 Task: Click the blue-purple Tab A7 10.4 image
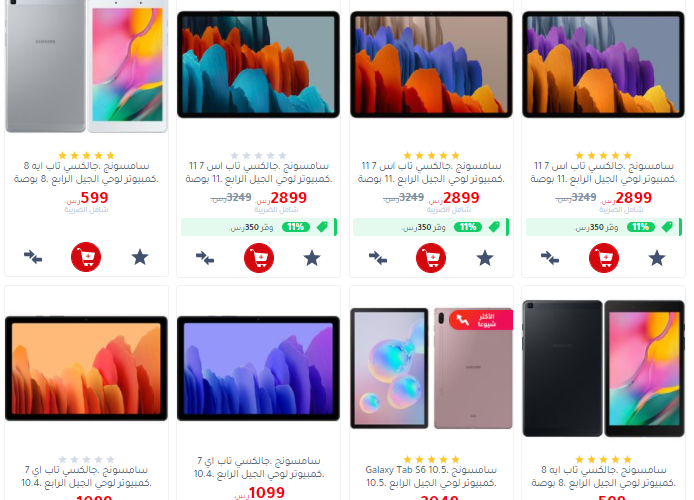coord(258,368)
